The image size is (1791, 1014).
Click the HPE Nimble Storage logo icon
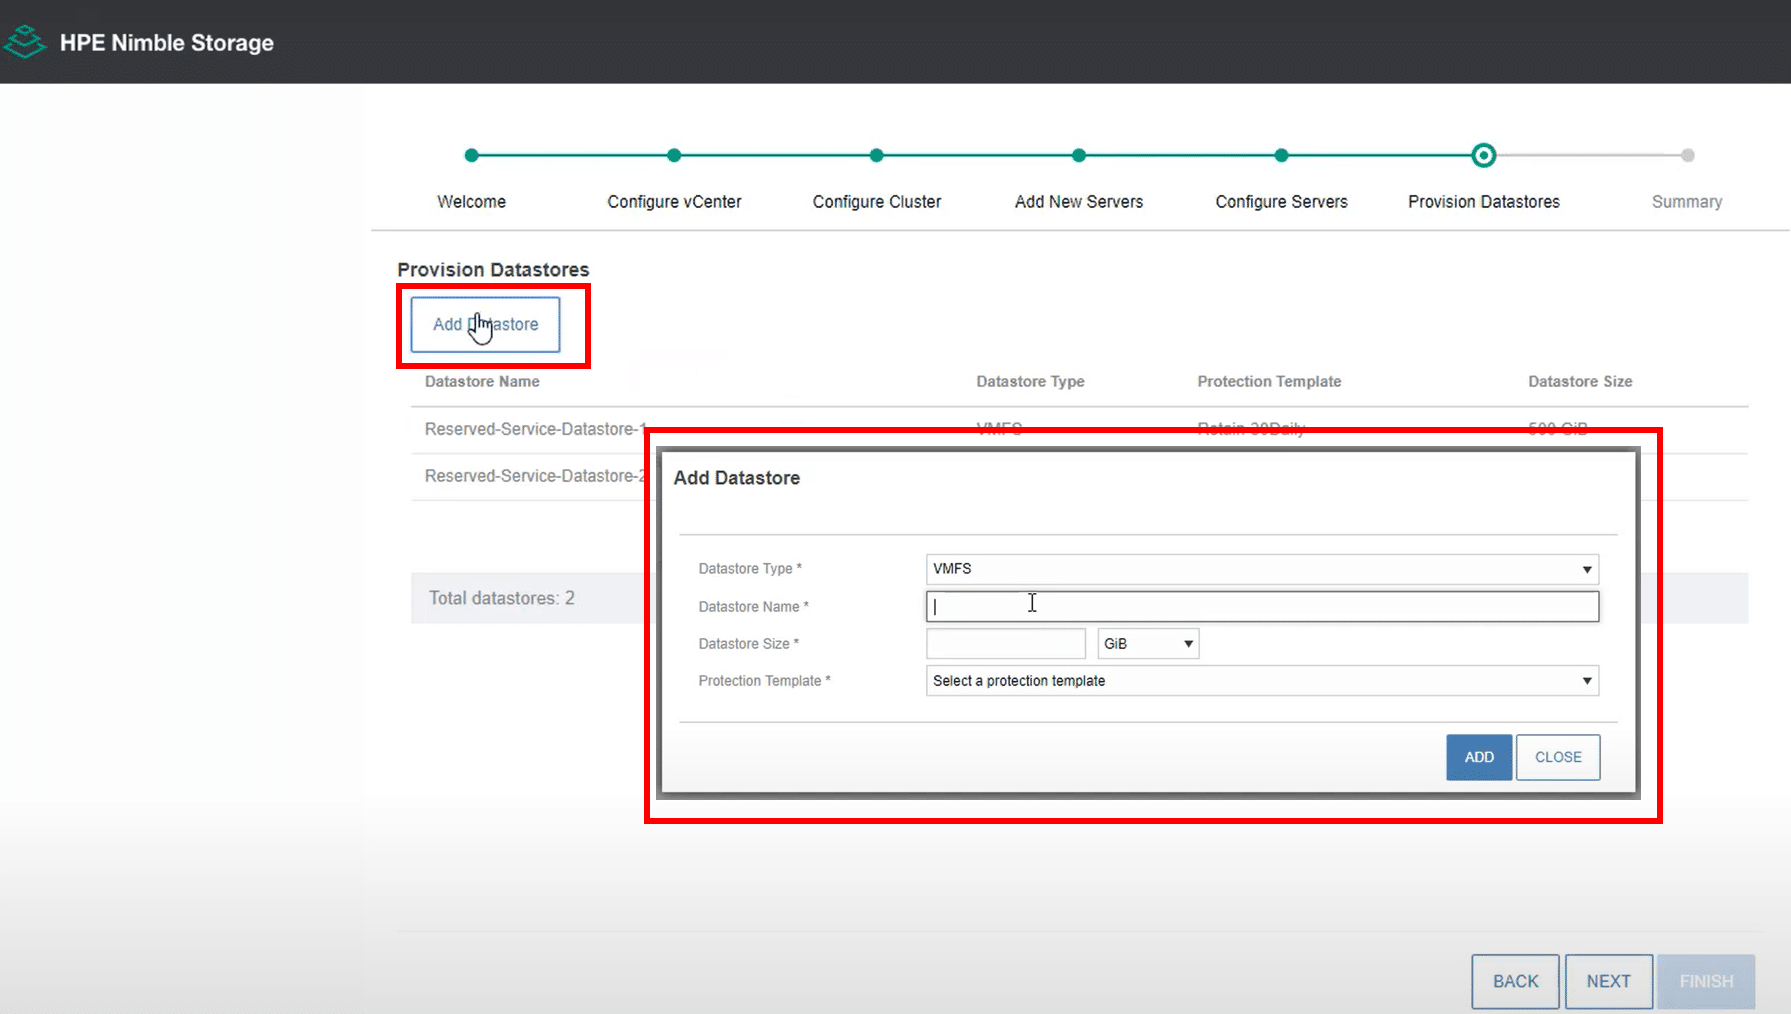tap(24, 42)
